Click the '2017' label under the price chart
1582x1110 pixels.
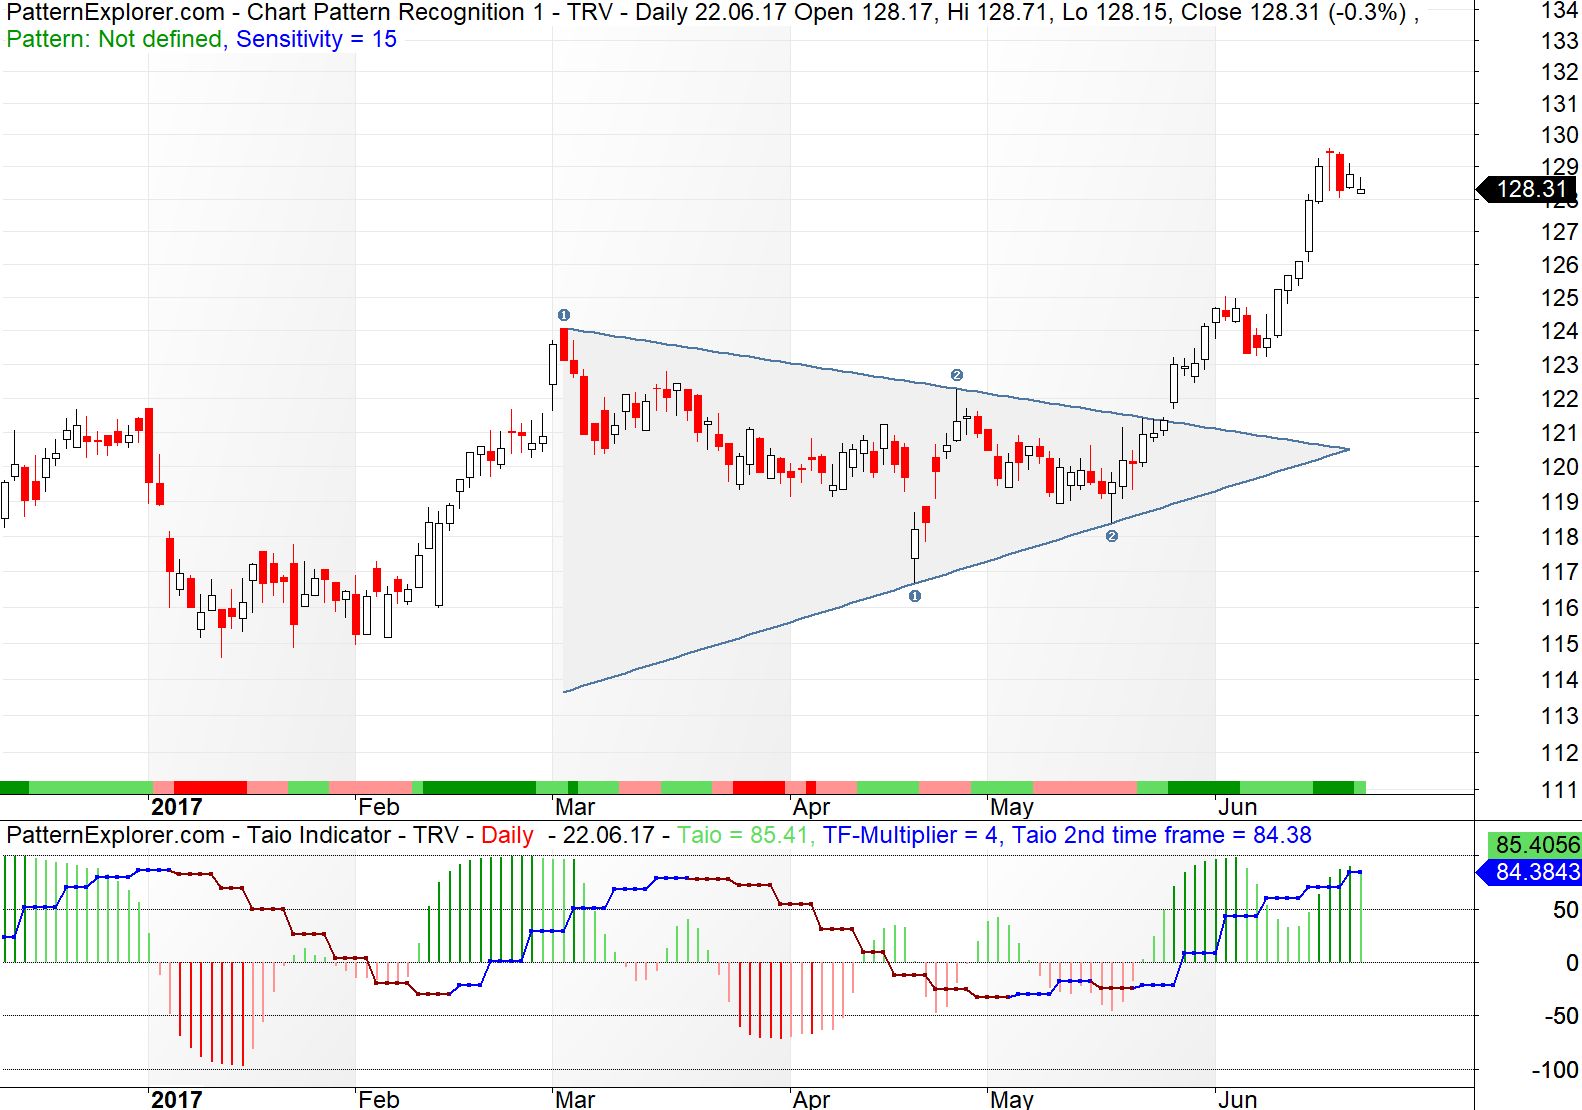[x=176, y=807]
